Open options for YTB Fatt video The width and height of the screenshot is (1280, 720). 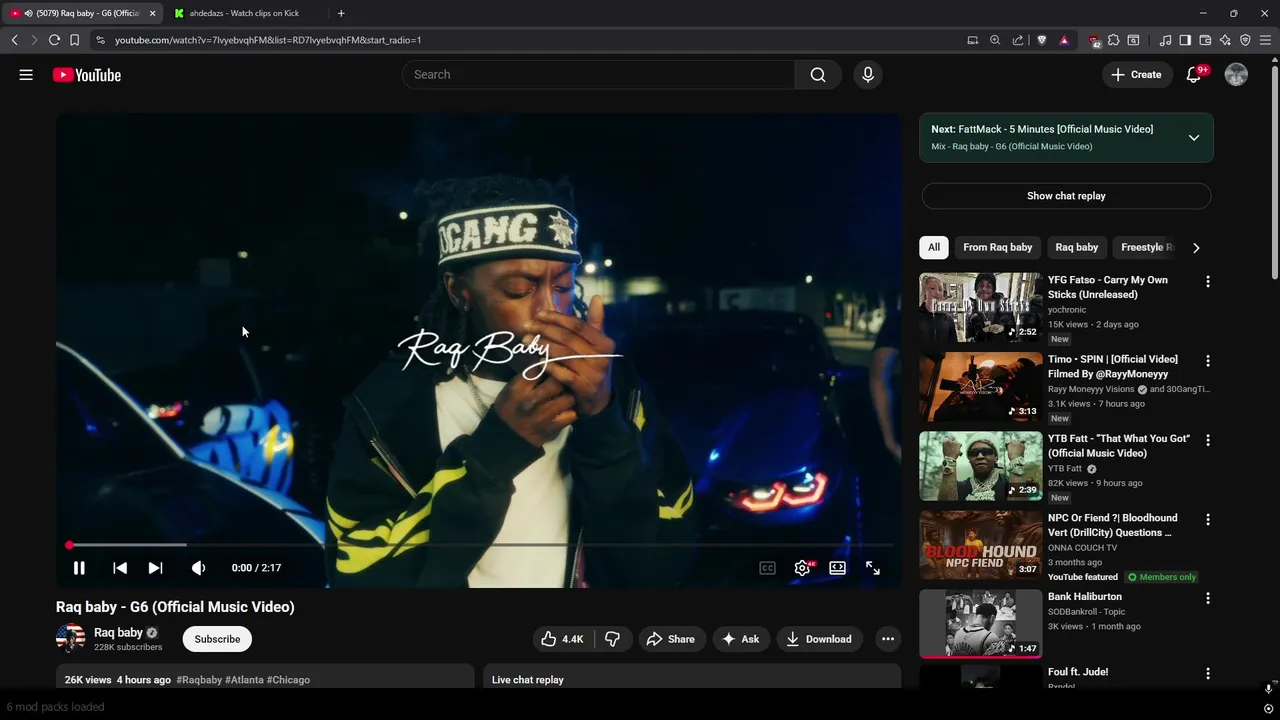(x=1207, y=440)
